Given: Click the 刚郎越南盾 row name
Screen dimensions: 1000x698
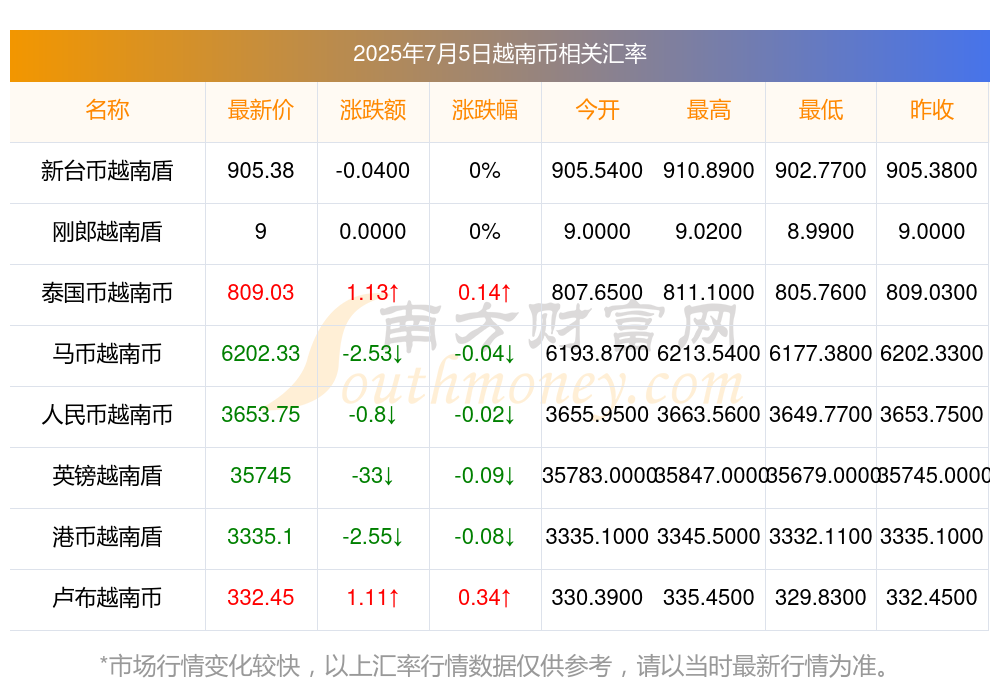Looking at the screenshot, I should [107, 232].
